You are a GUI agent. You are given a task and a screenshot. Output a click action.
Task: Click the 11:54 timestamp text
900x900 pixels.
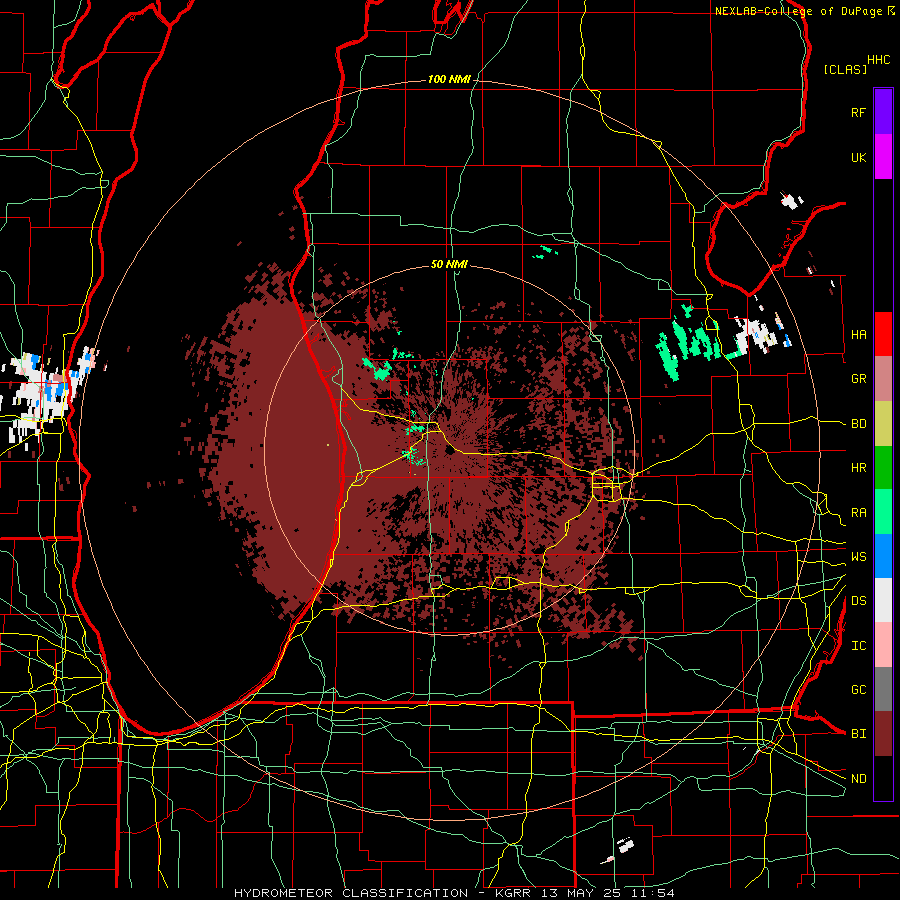654,893
